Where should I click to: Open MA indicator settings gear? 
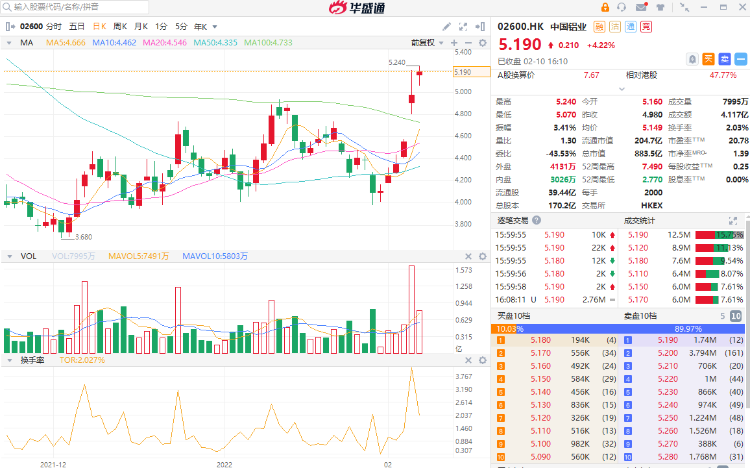click(483, 43)
